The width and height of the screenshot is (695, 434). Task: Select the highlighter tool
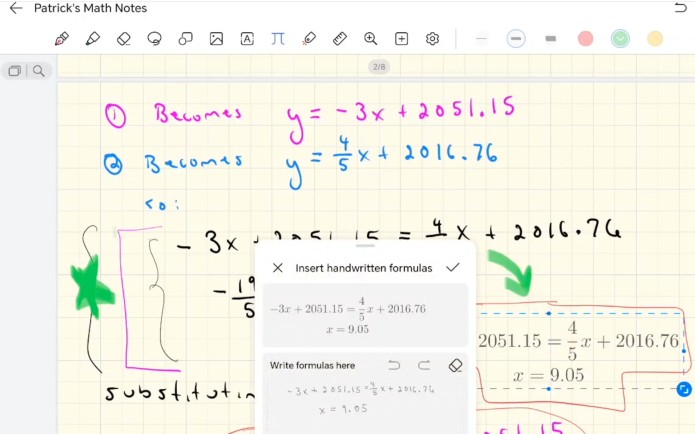(92, 39)
